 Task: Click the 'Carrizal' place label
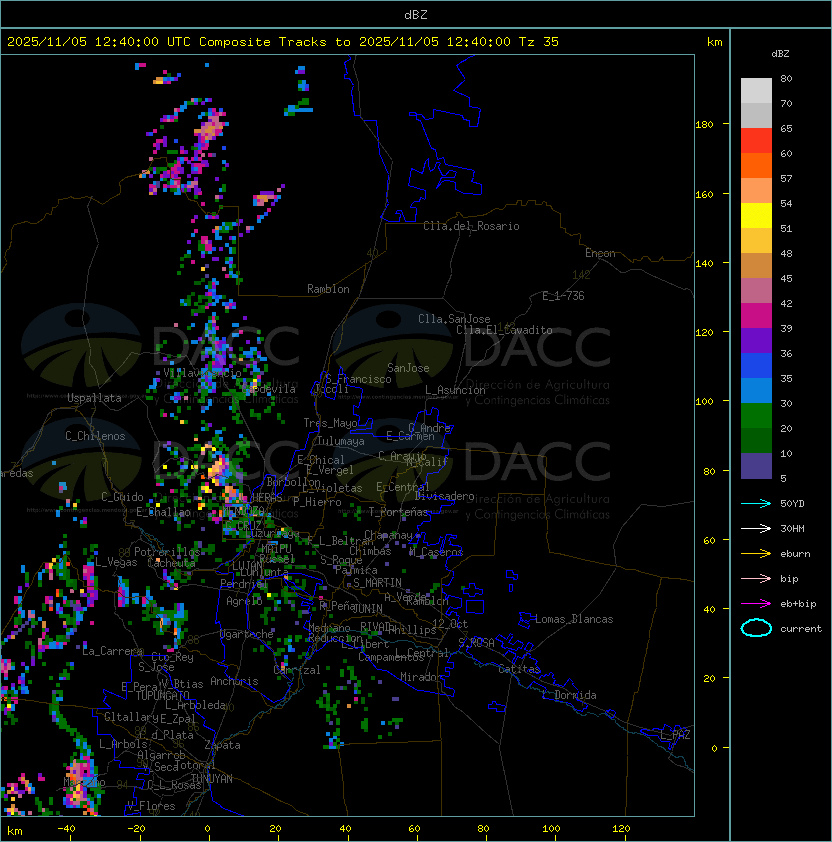pos(296,670)
